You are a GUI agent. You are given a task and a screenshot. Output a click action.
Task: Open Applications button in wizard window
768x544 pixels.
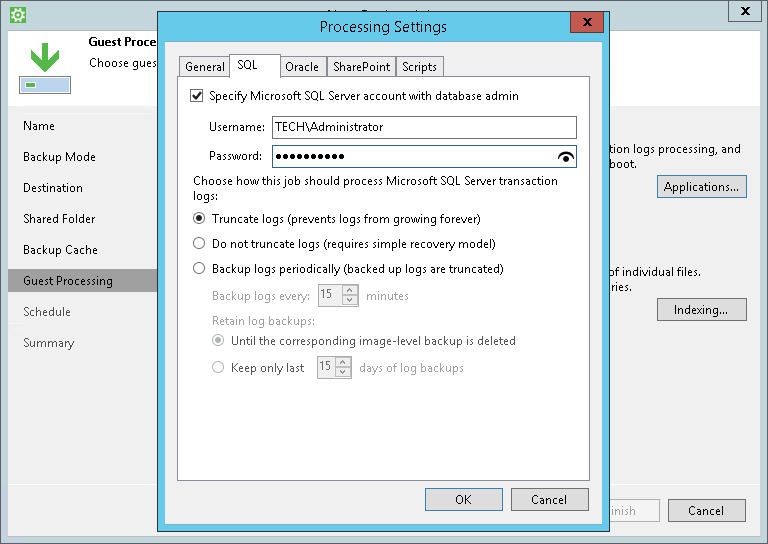tap(701, 187)
